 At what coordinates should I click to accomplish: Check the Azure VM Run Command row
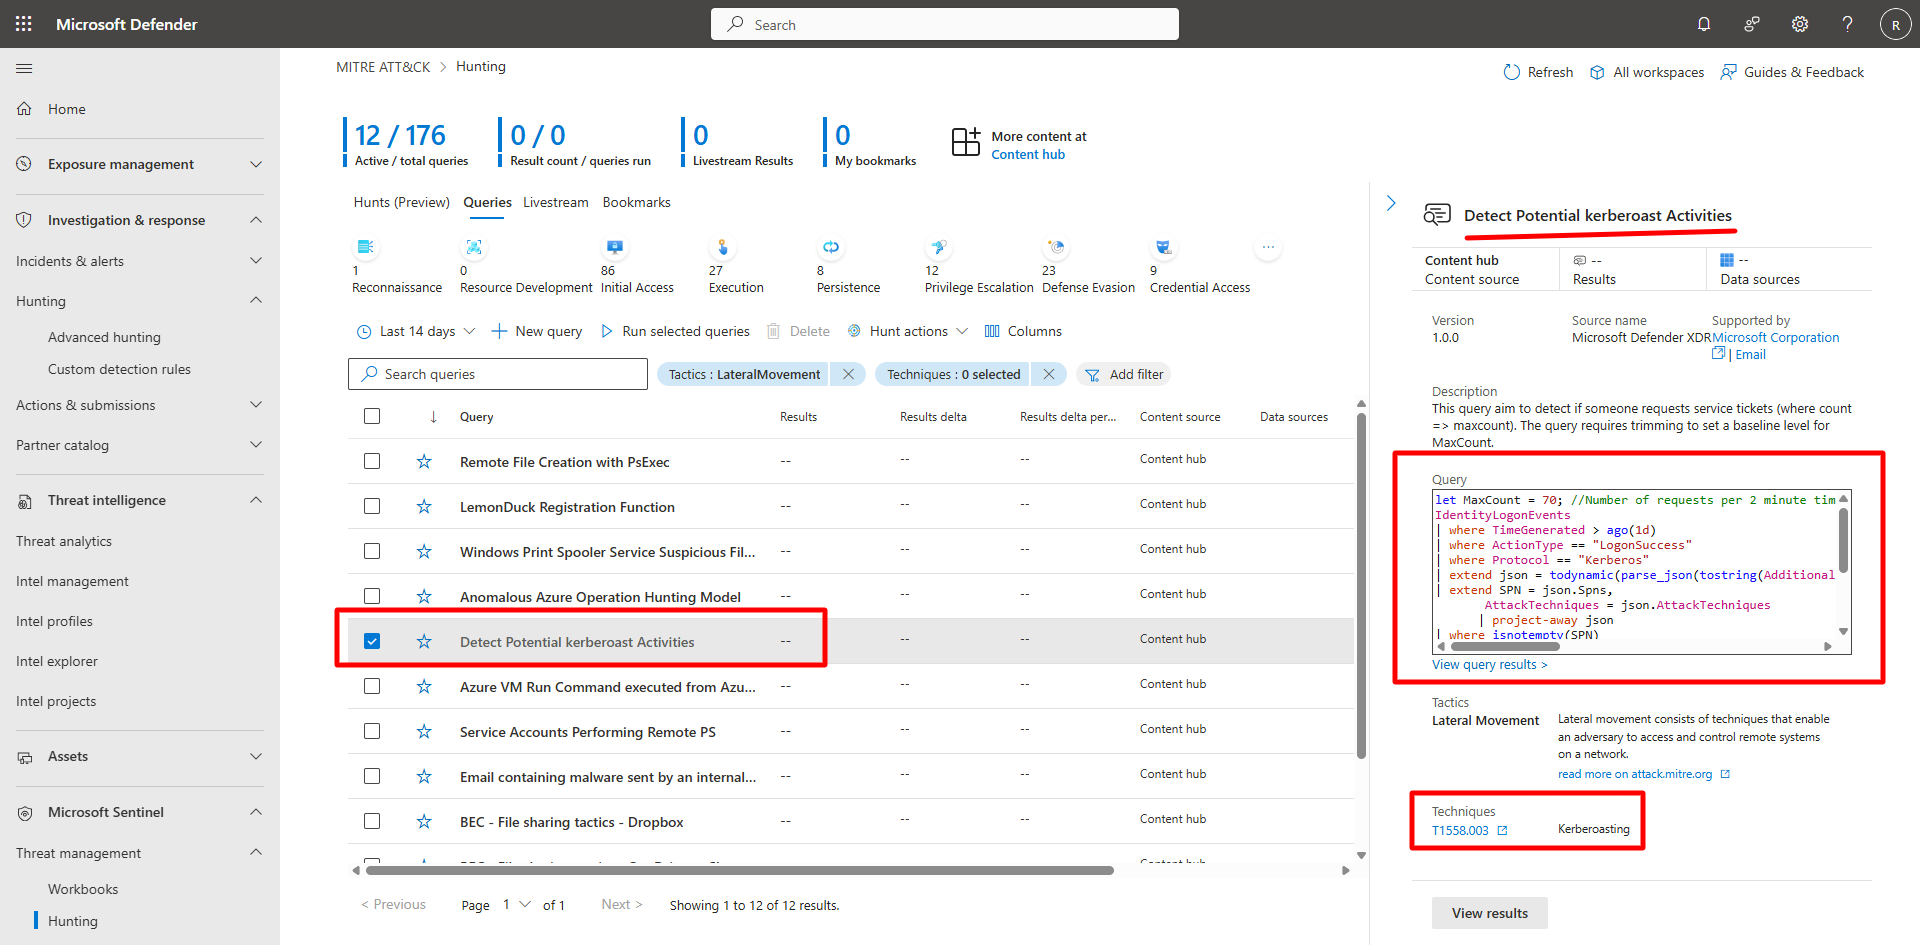click(x=372, y=686)
